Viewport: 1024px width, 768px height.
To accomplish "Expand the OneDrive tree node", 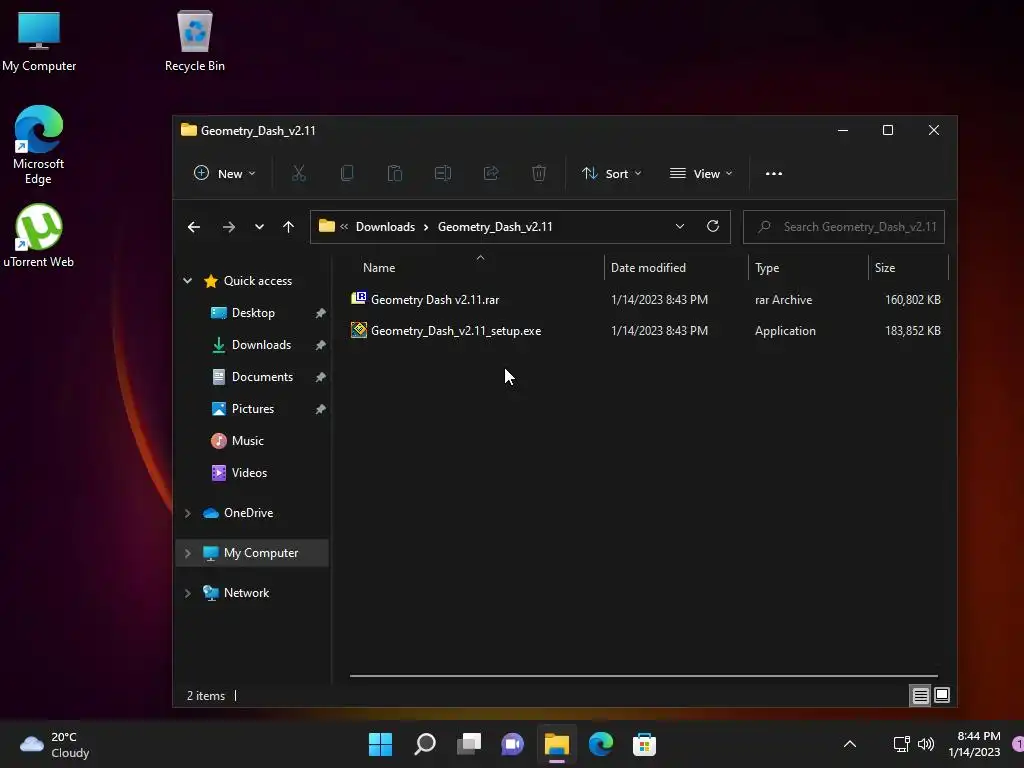I will [x=187, y=513].
